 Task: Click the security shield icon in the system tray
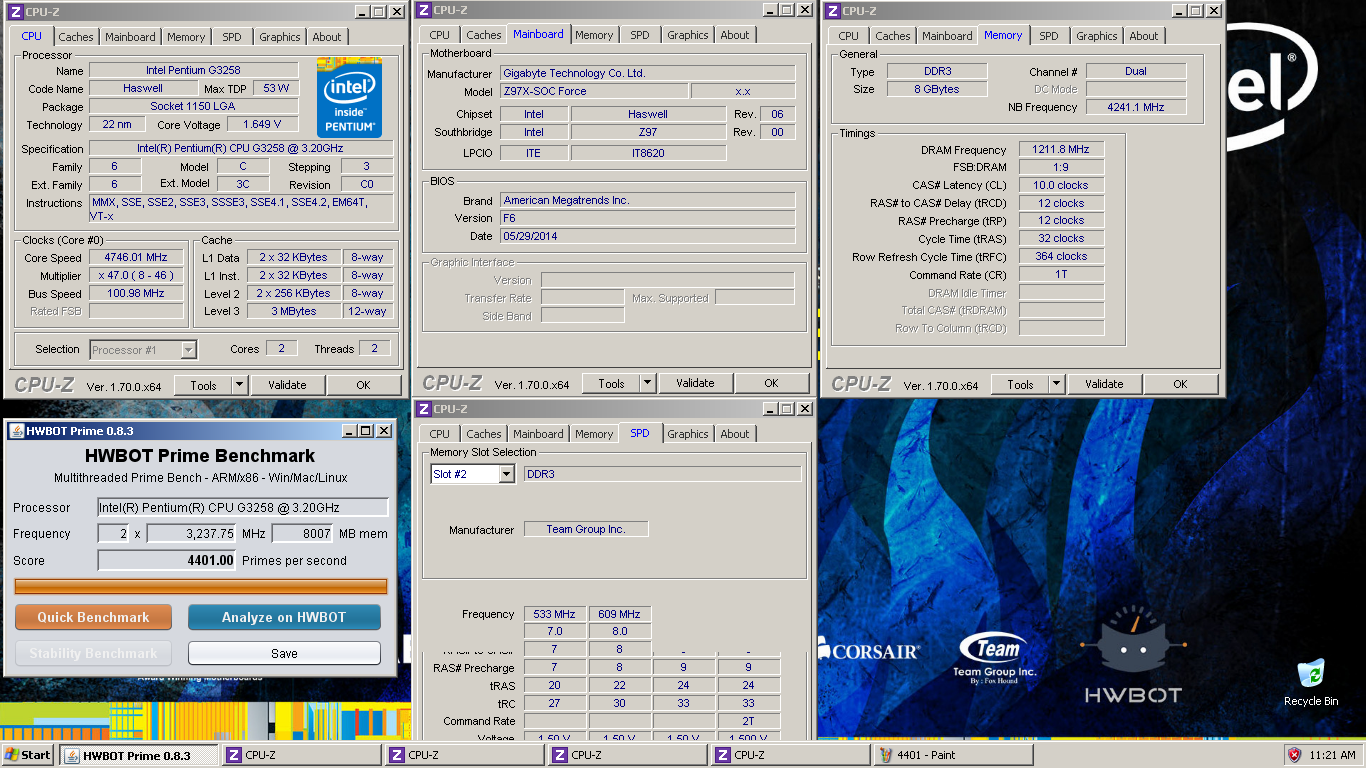click(x=1294, y=755)
